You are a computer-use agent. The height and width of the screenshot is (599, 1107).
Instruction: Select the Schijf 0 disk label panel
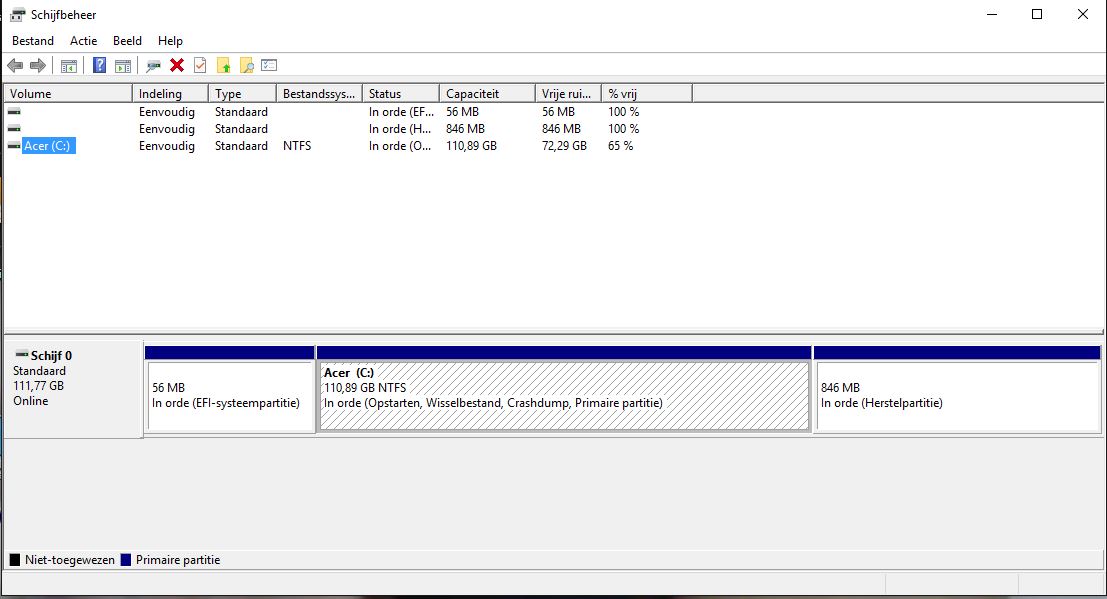tap(73, 389)
